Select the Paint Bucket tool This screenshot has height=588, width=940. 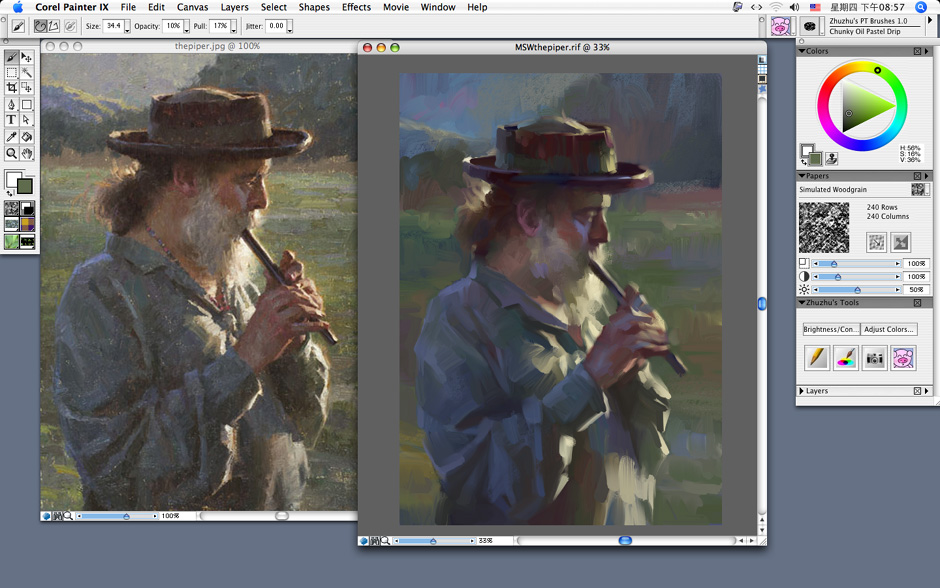(26, 137)
